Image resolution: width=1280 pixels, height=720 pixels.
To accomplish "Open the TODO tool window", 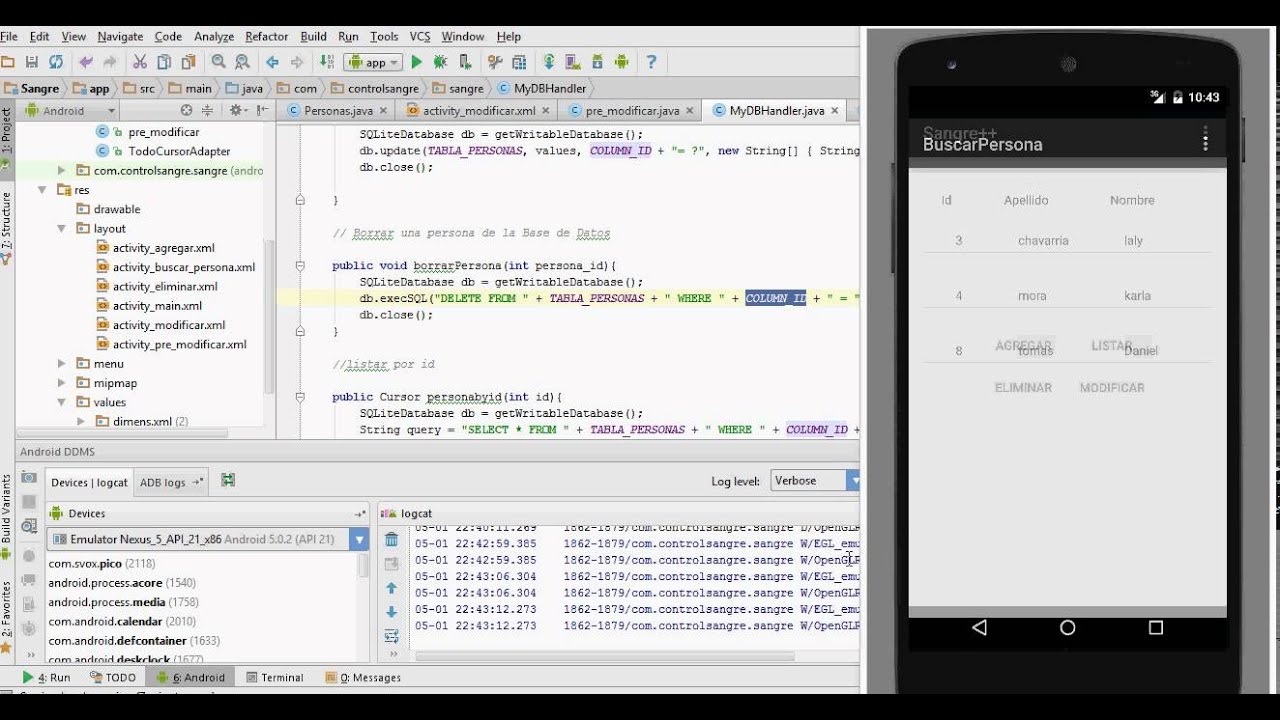I will click(112, 677).
